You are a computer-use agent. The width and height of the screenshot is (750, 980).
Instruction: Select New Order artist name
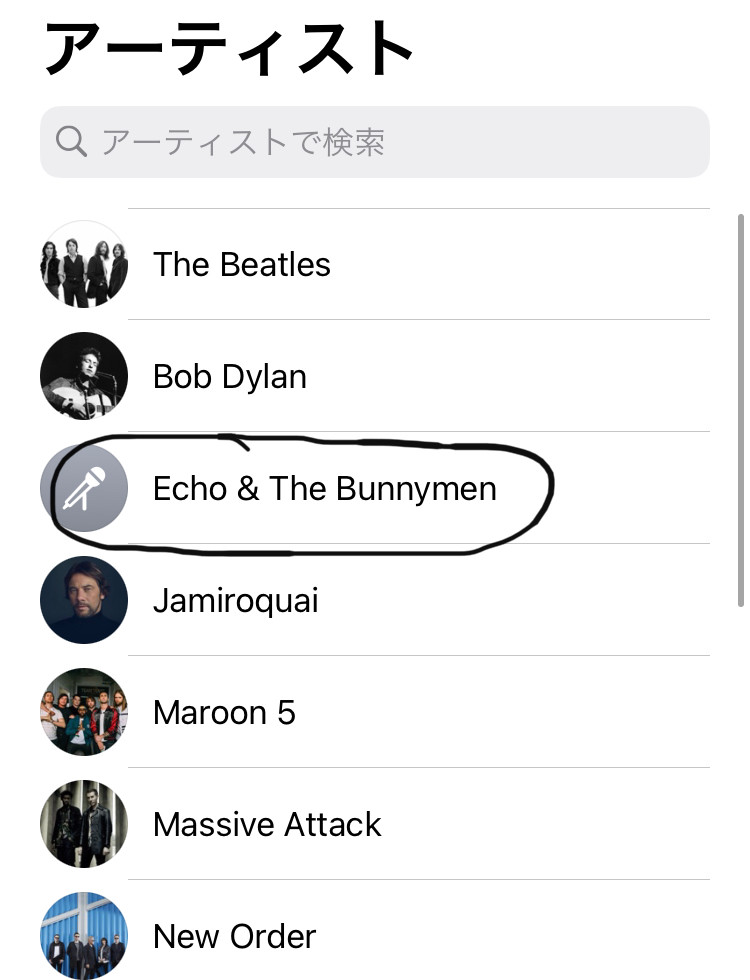(235, 936)
